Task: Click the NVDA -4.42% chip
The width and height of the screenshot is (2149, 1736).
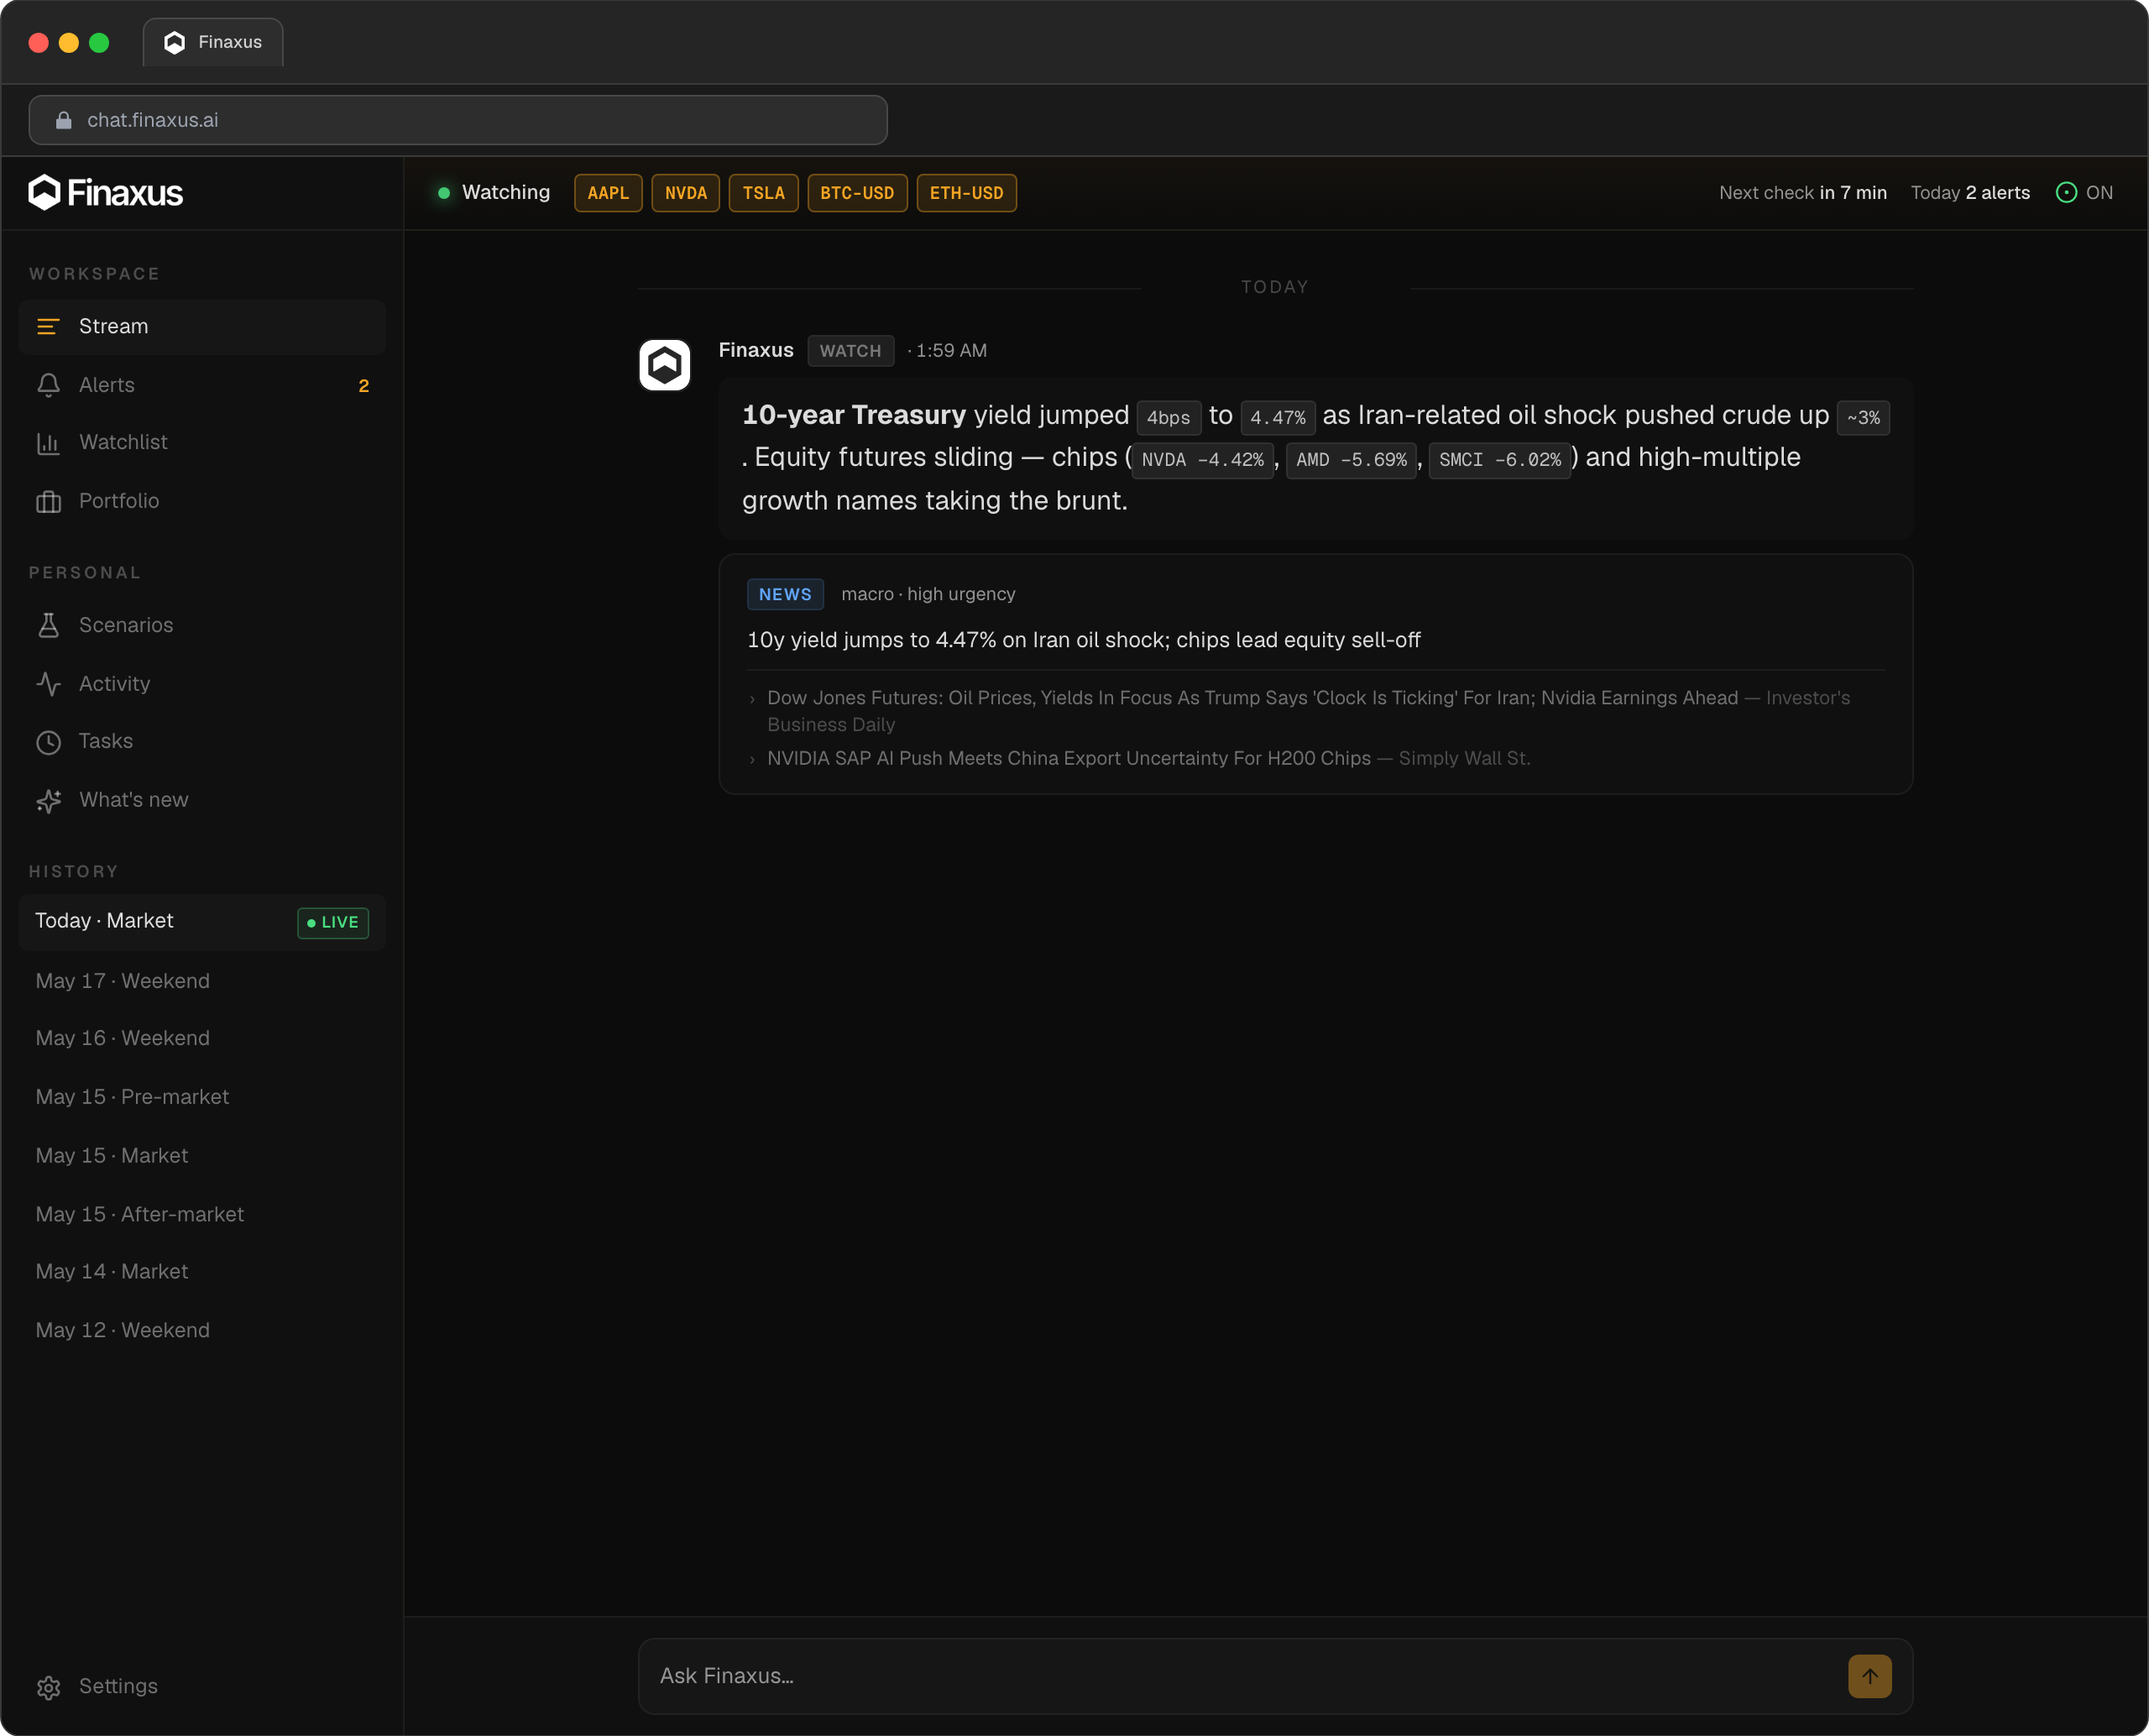Action: click(1203, 460)
